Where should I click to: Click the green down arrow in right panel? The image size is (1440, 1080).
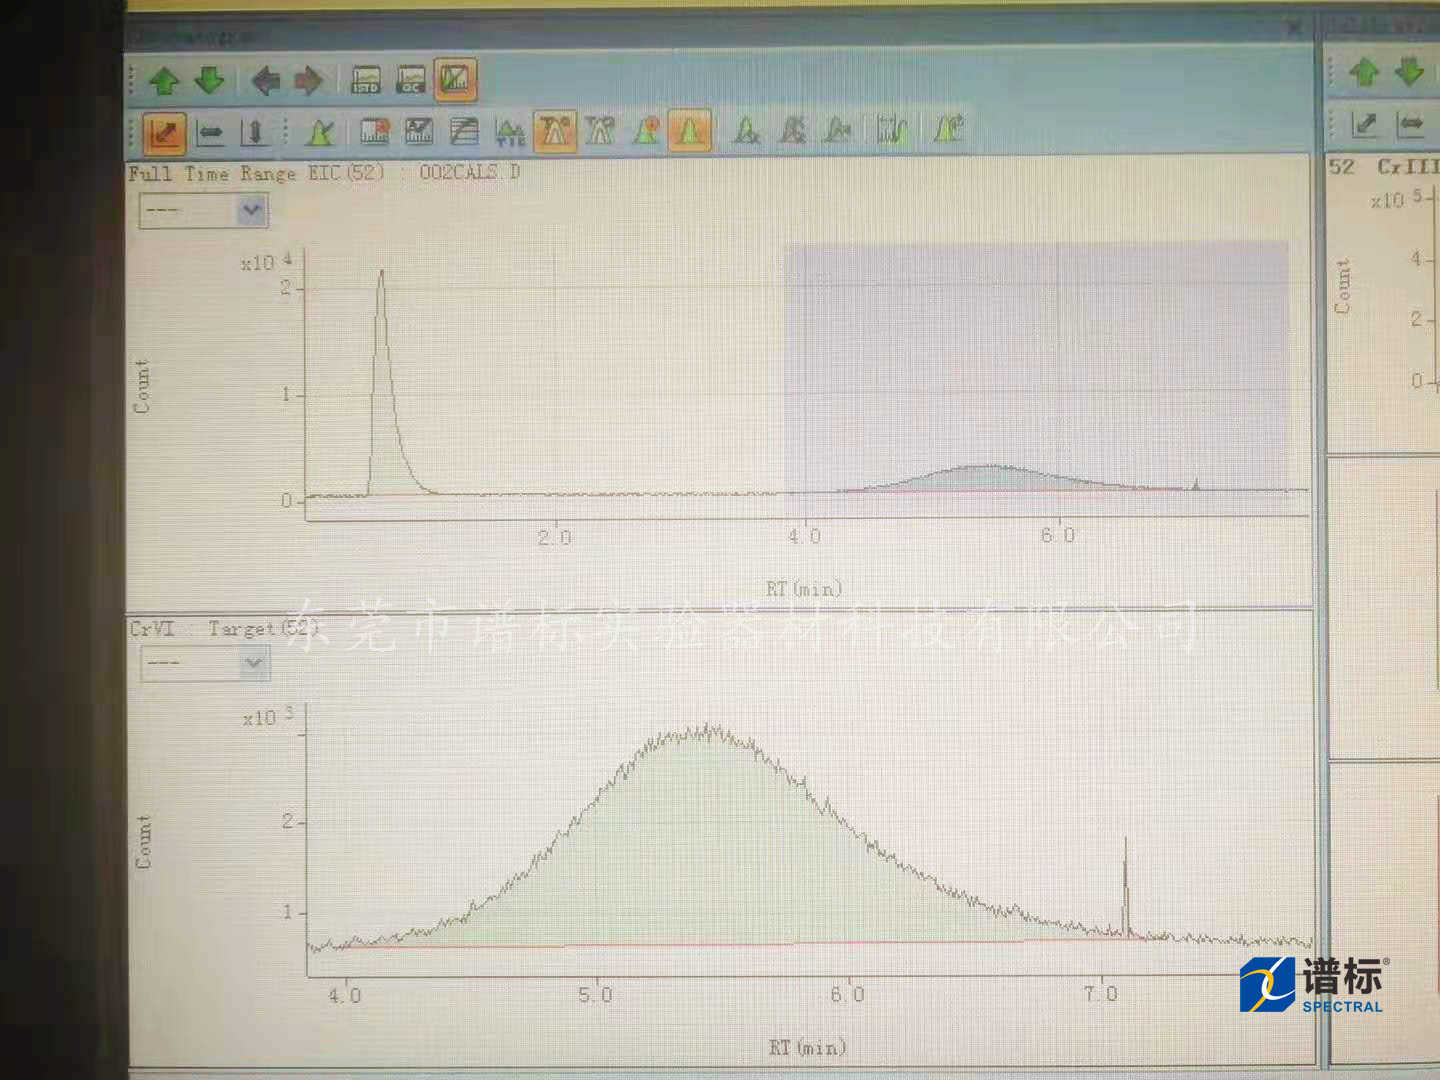point(1409,72)
